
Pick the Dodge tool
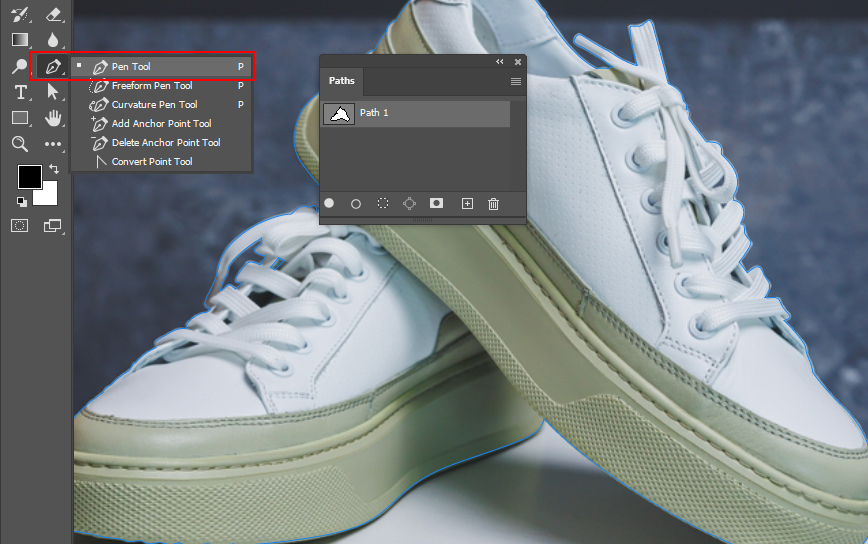[x=20, y=66]
